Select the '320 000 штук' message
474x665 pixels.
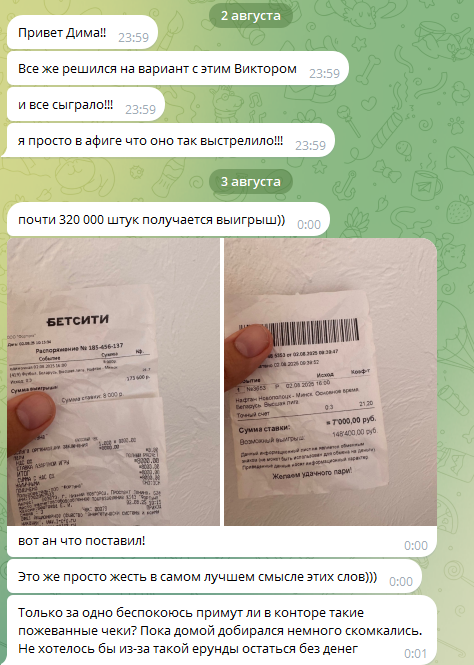(x=168, y=220)
